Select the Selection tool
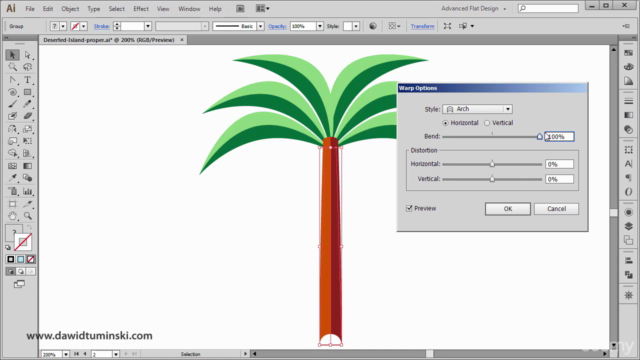 click(x=12, y=55)
